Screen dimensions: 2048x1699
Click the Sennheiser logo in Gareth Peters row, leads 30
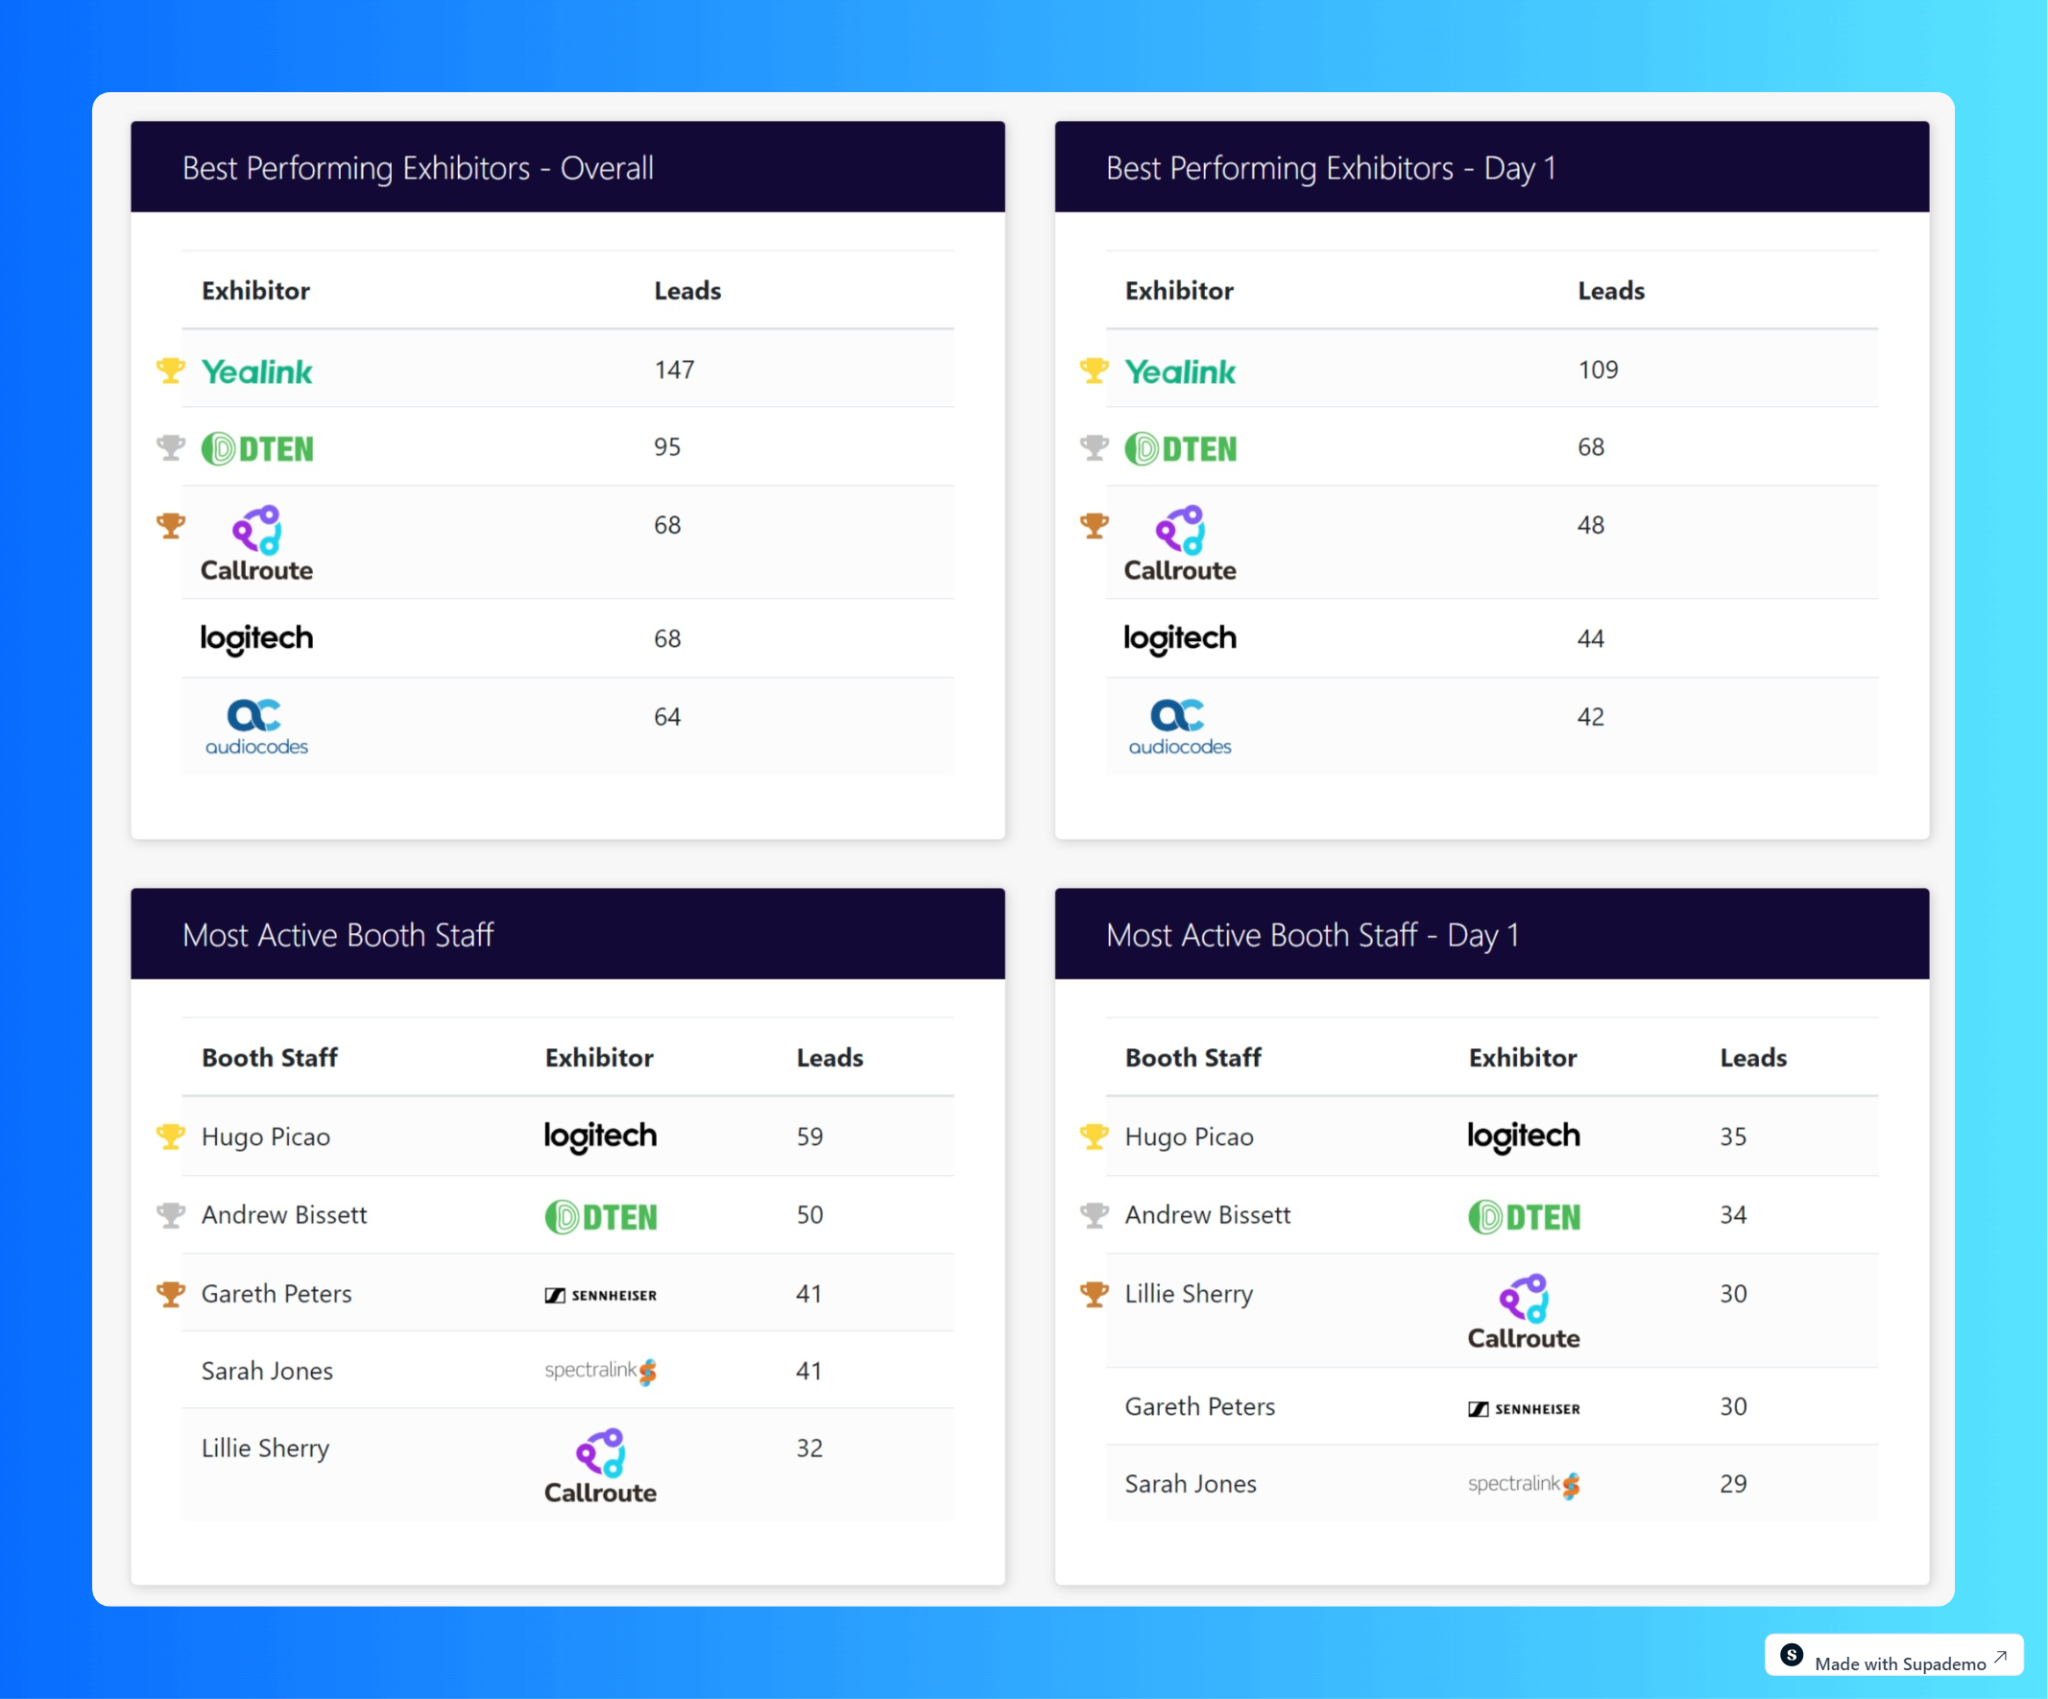click(x=1523, y=1409)
